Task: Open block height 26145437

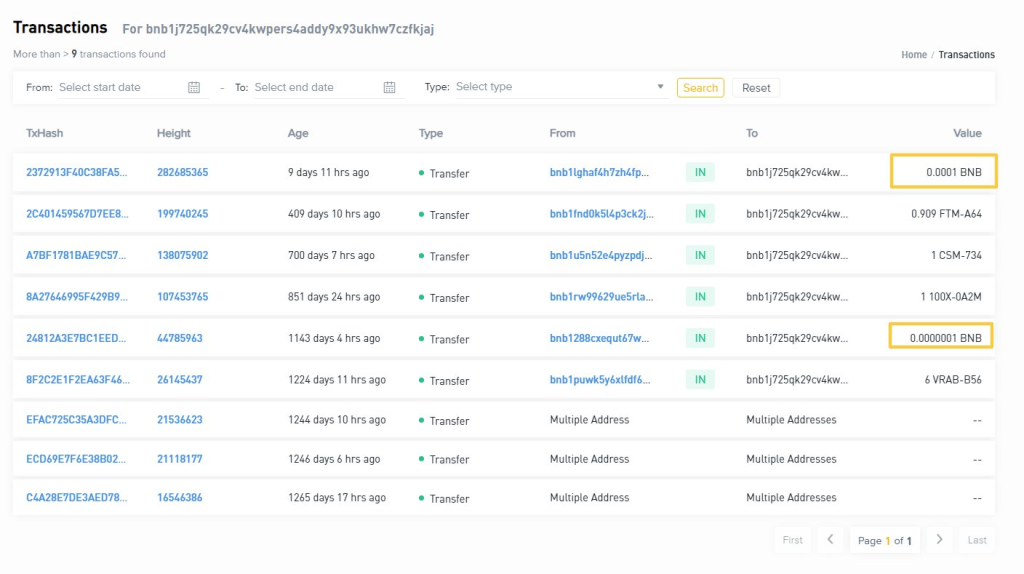Action: coord(180,379)
